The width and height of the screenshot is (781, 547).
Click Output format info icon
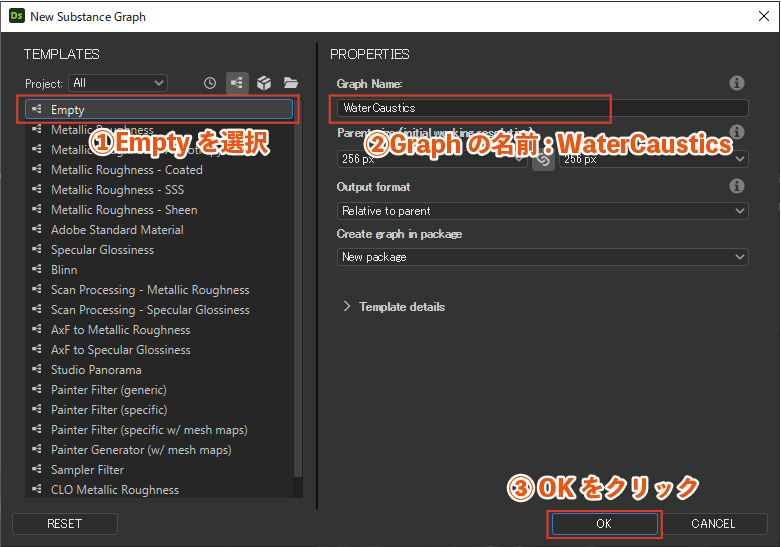click(737, 186)
